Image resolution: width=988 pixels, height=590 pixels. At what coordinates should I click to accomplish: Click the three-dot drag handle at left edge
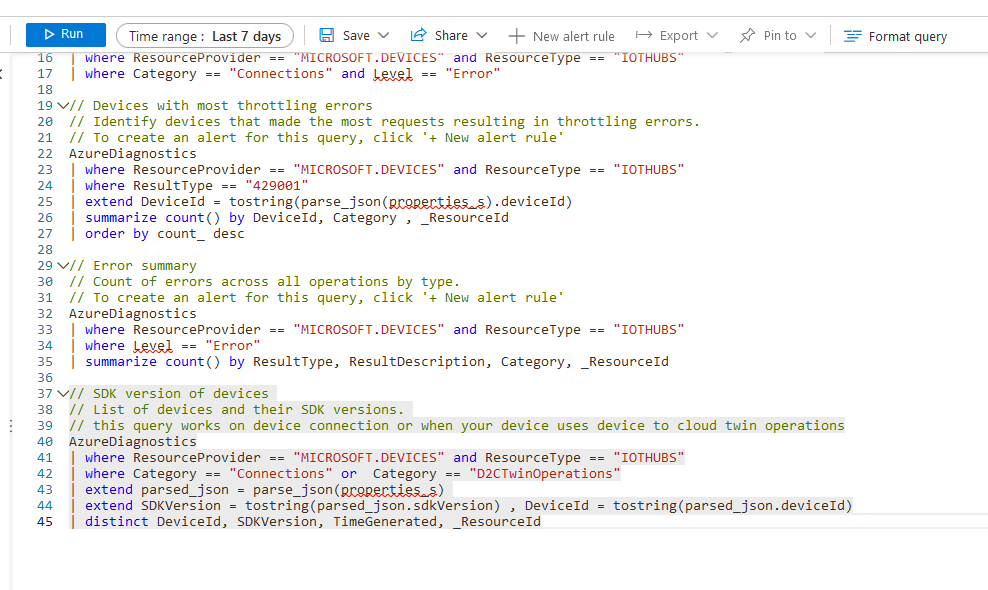(11, 426)
